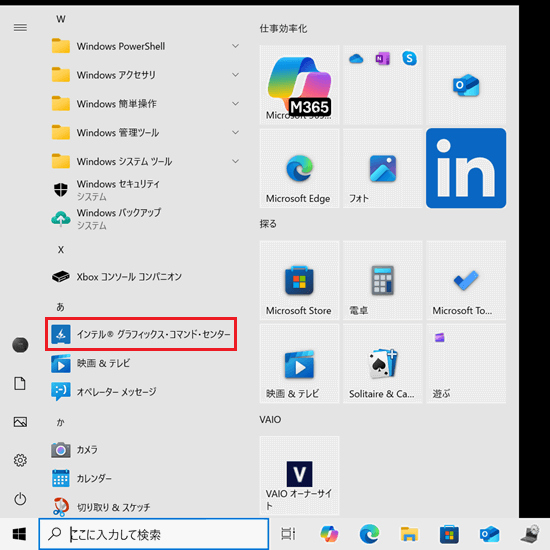Viewport: 550px width, 550px height.
Task: Open オペレーター メッセージ app
Action: [x=145, y=391]
